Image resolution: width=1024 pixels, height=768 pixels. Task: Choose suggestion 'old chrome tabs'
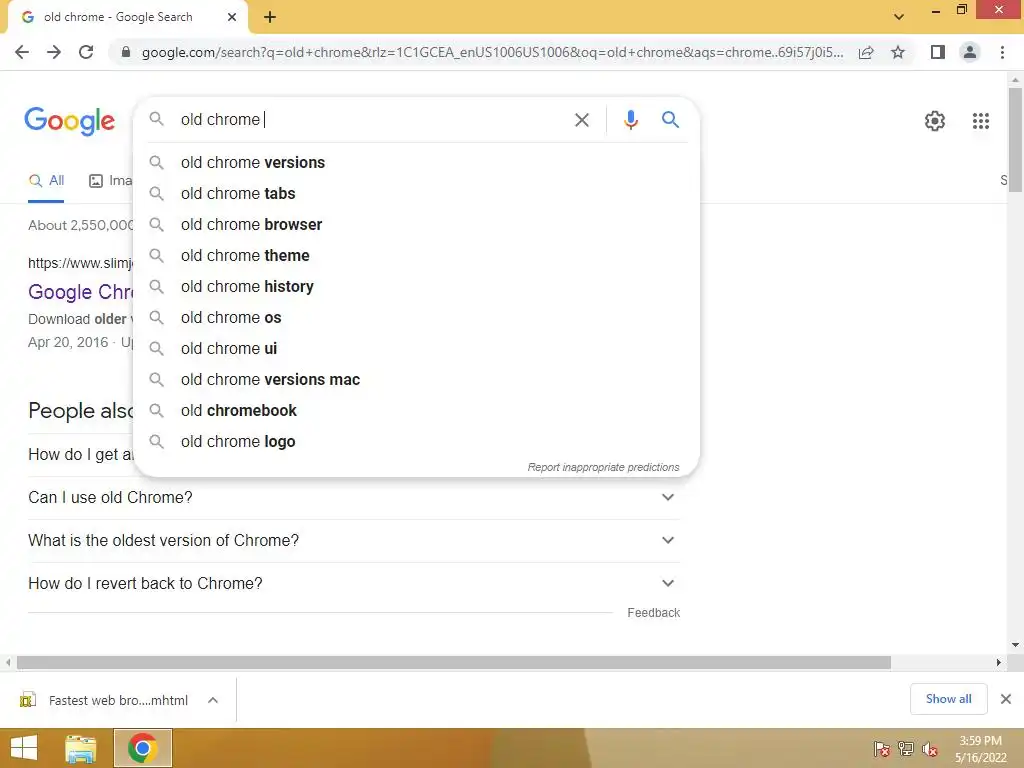click(x=416, y=193)
